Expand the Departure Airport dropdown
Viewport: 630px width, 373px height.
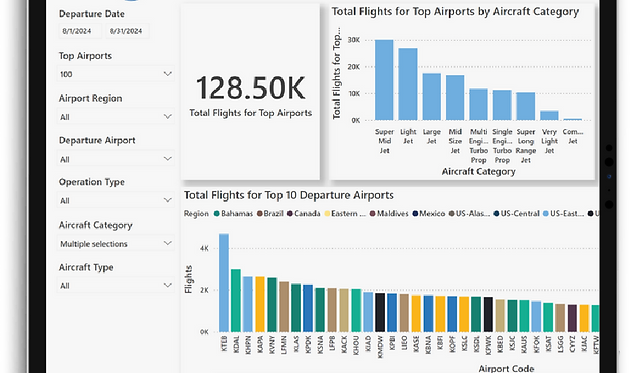(116, 159)
